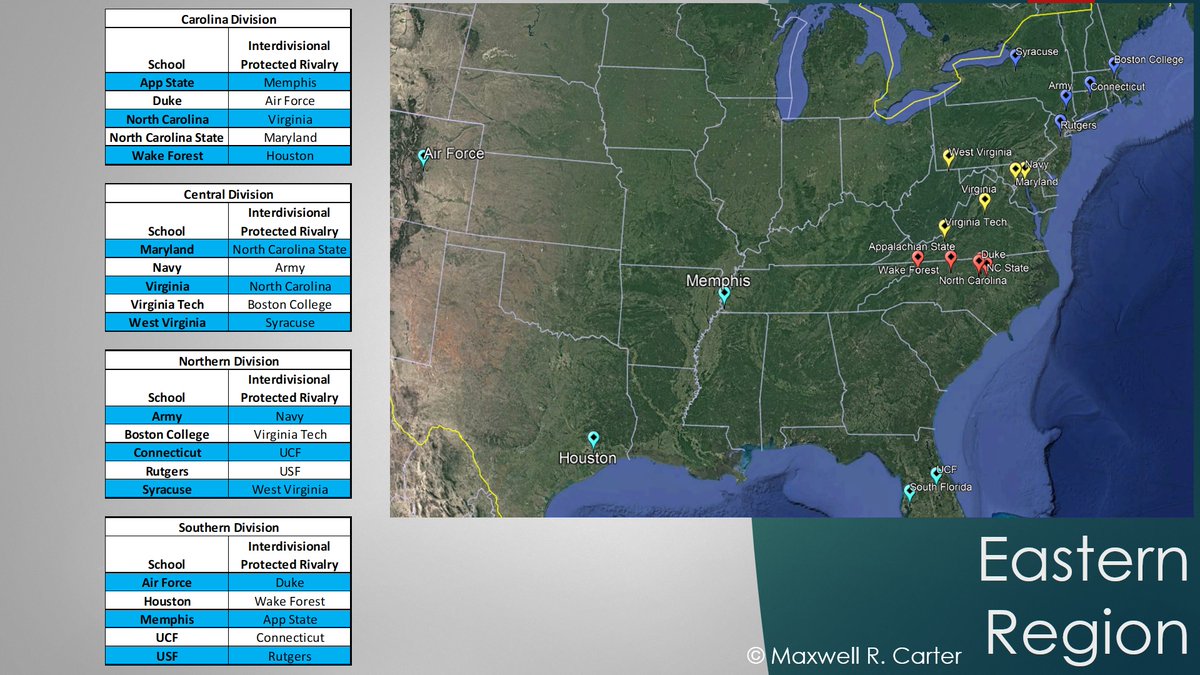This screenshot has height=675, width=1200.
Task: Select the Virginia map pin
Action: [x=984, y=201]
